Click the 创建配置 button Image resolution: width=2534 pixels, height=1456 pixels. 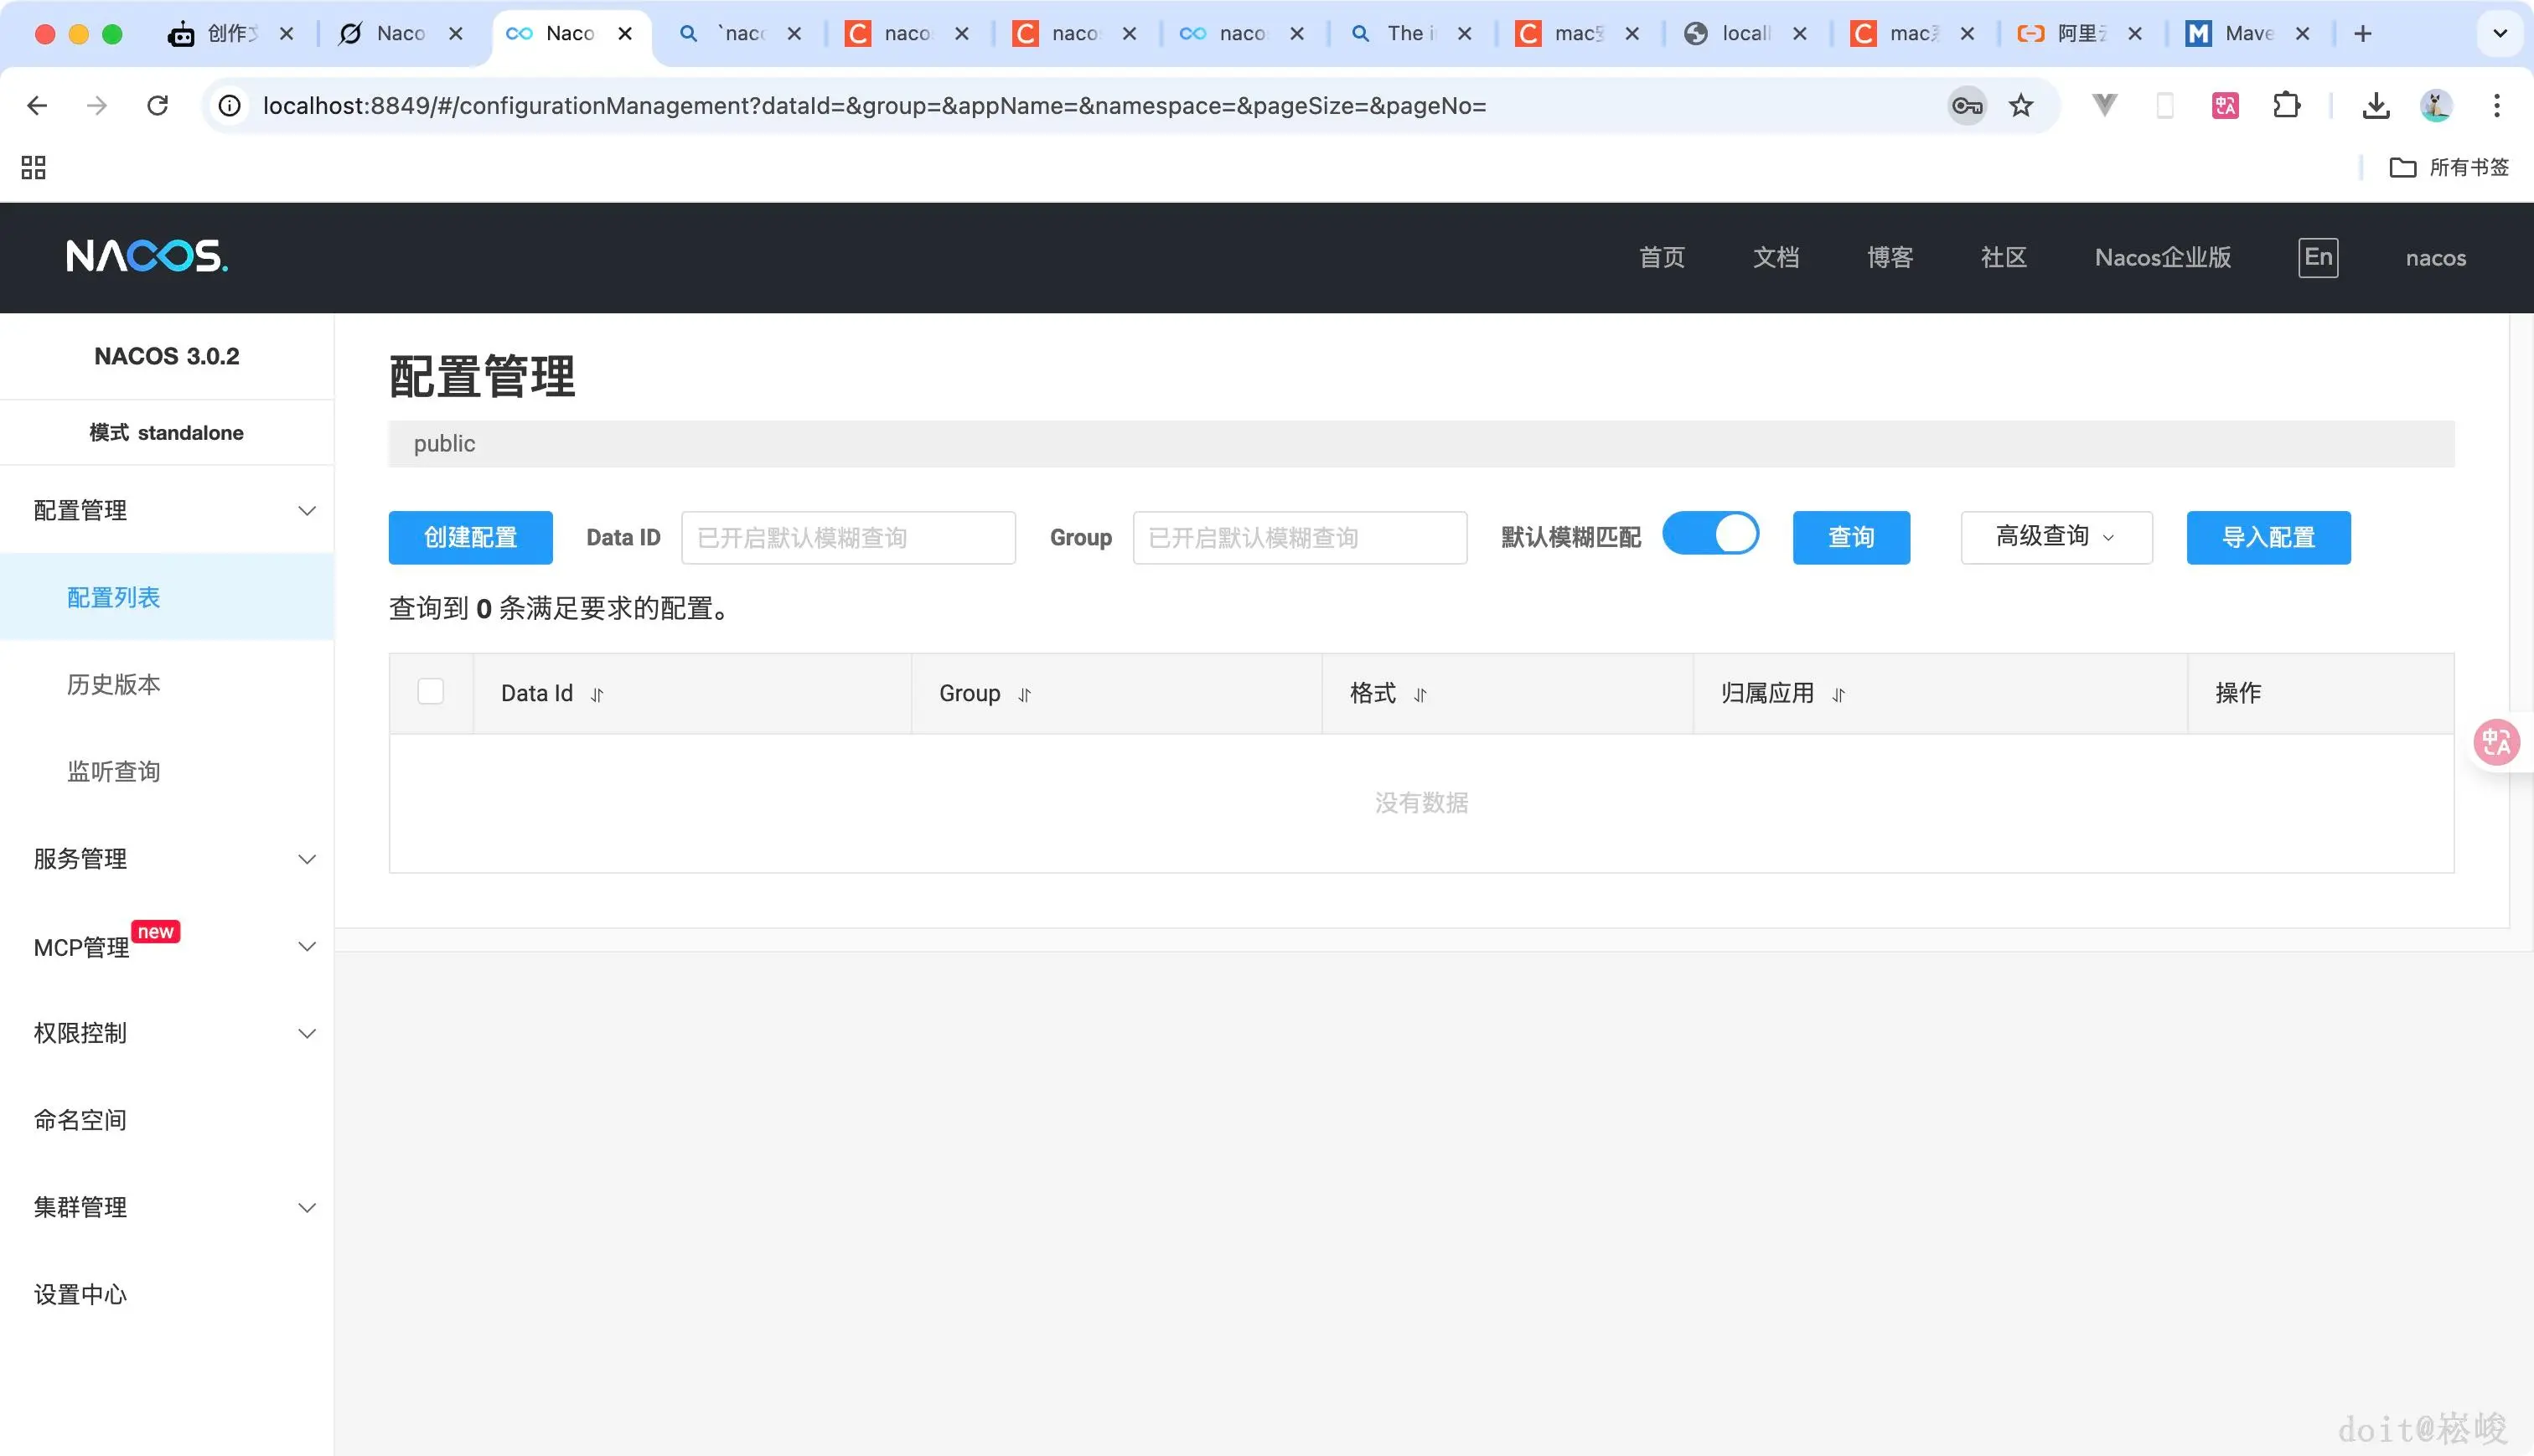[470, 537]
